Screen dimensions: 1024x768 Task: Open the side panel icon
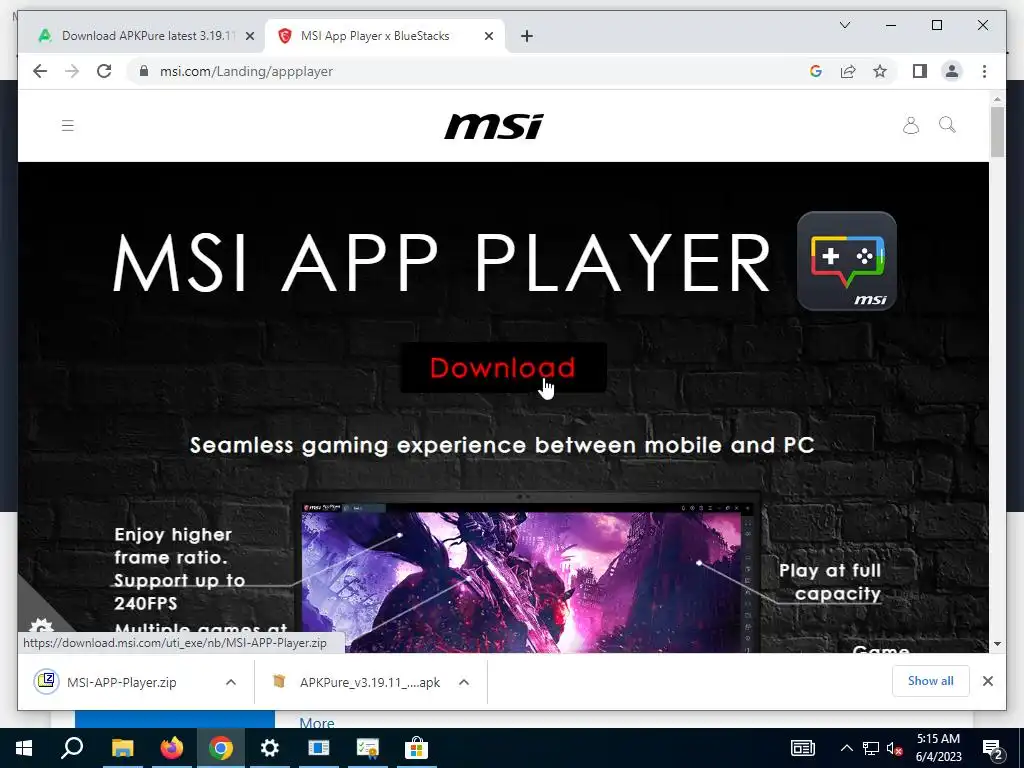(x=920, y=71)
